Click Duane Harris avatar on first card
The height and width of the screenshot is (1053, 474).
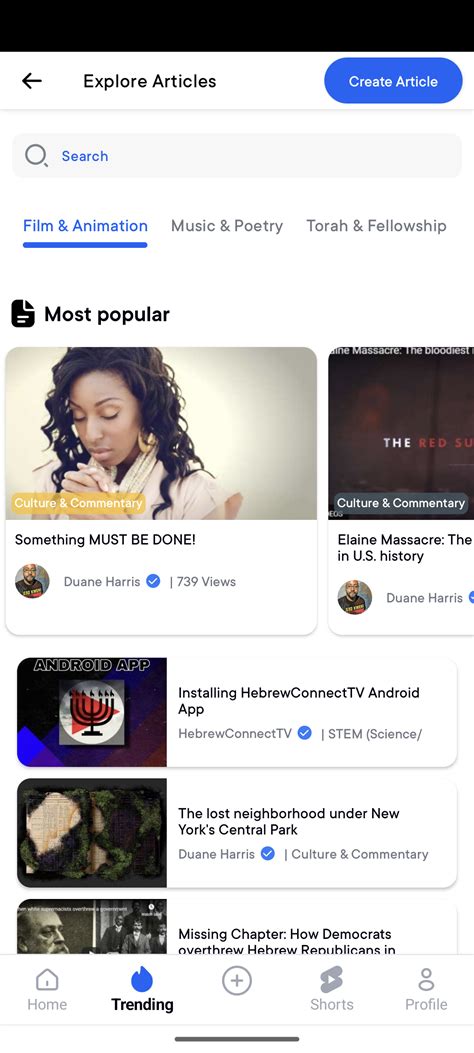[x=32, y=581]
